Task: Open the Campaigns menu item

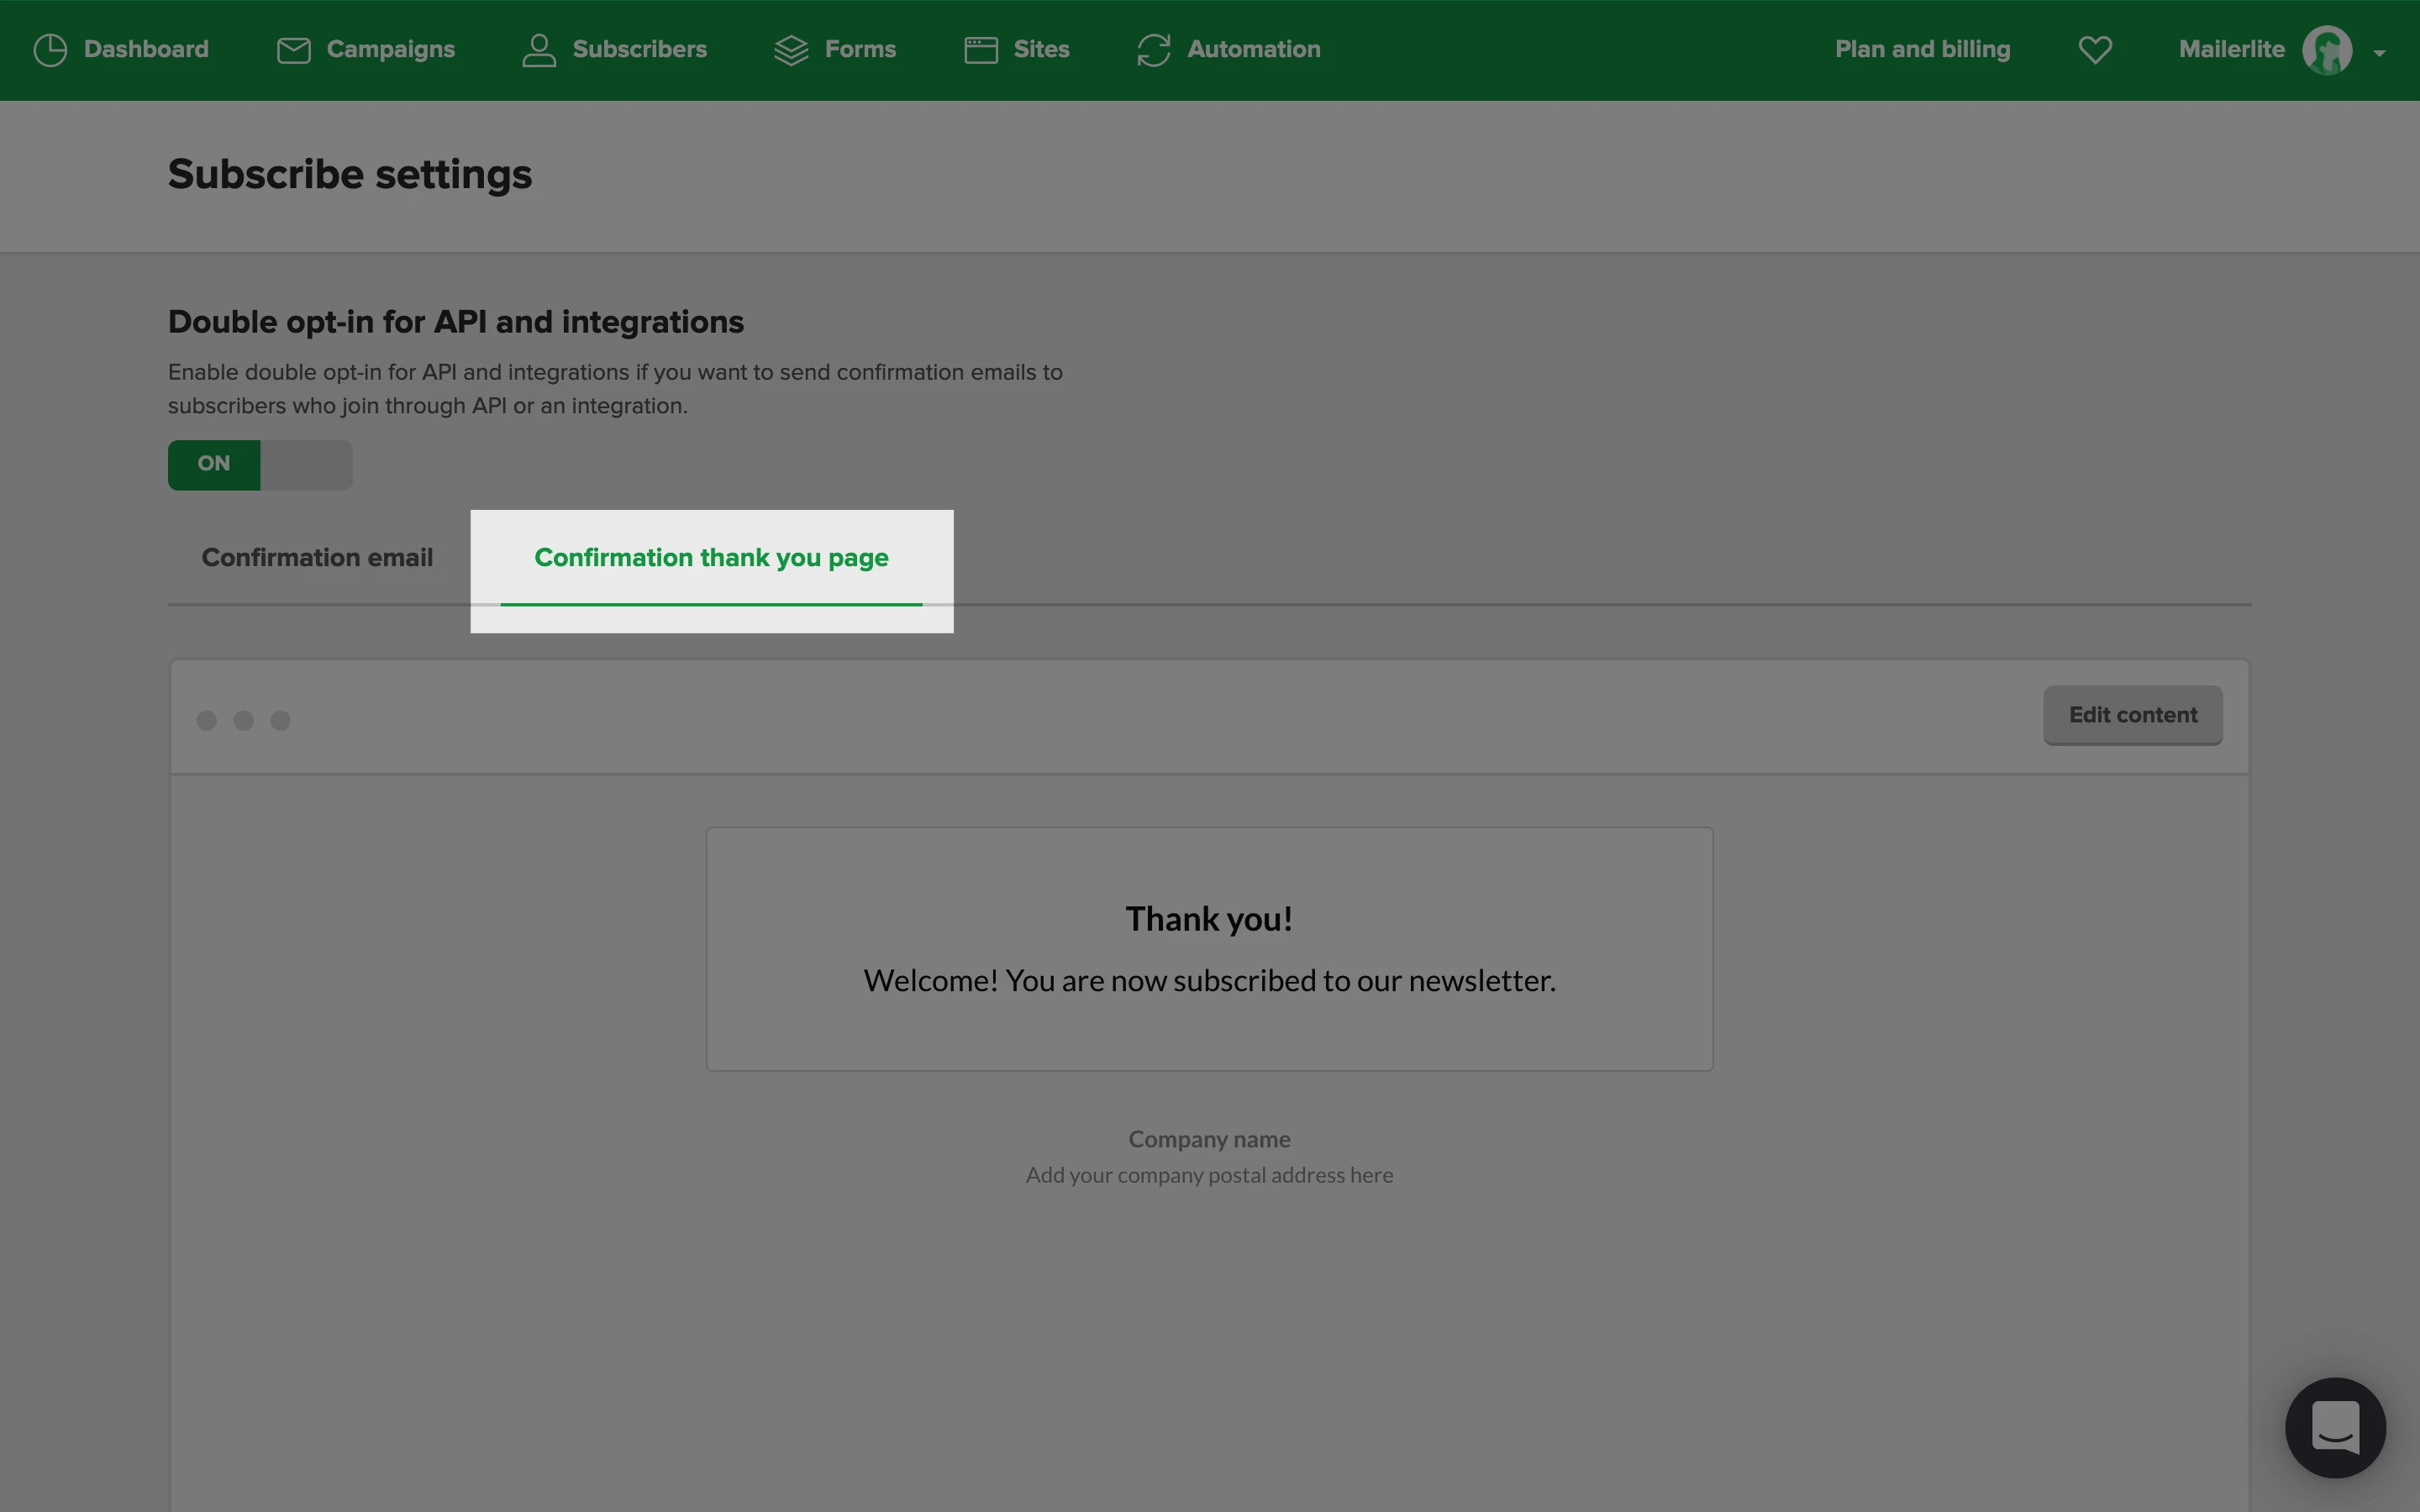Action: tap(390, 50)
